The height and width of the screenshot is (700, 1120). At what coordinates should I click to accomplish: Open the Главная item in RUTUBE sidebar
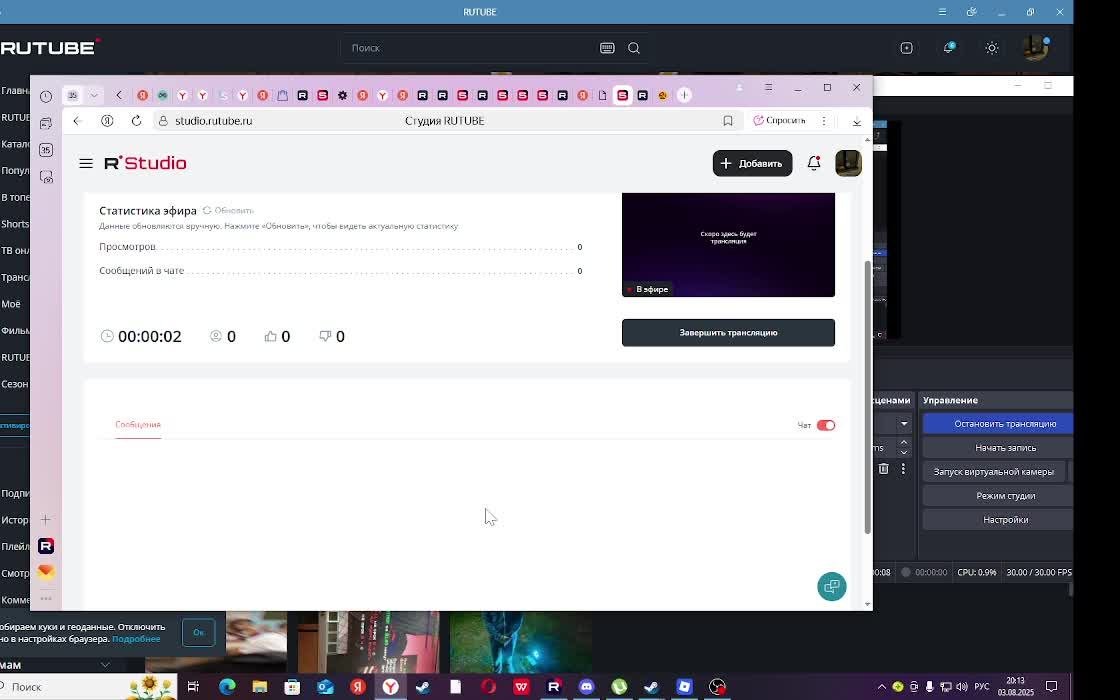pos(15,91)
